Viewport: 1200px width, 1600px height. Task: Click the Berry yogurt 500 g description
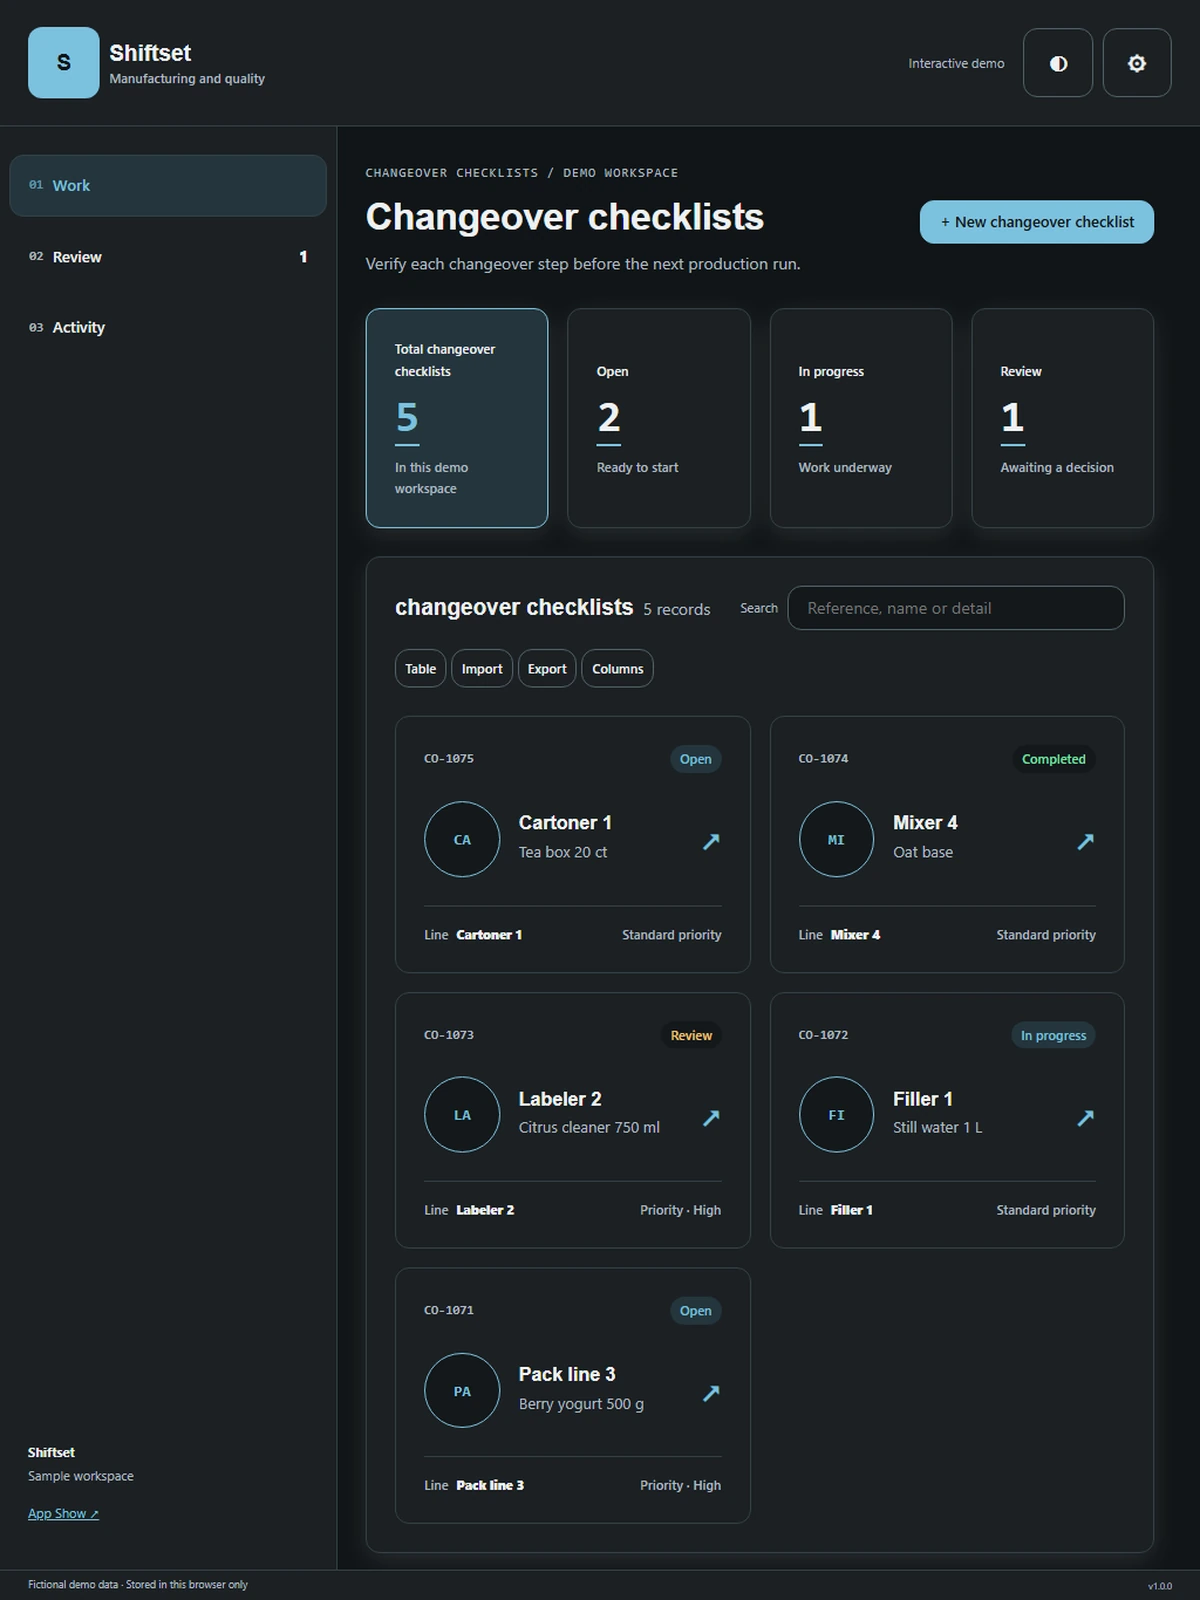tap(581, 1404)
